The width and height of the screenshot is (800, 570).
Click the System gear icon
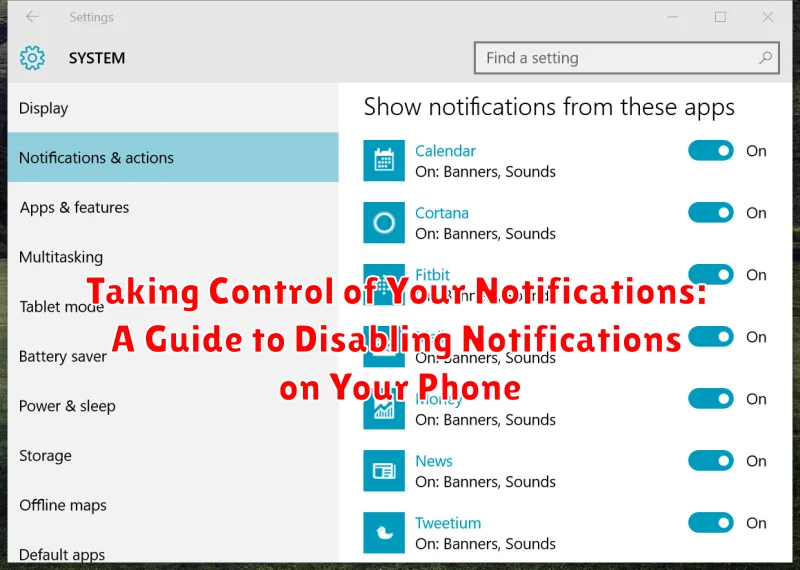click(x=32, y=58)
